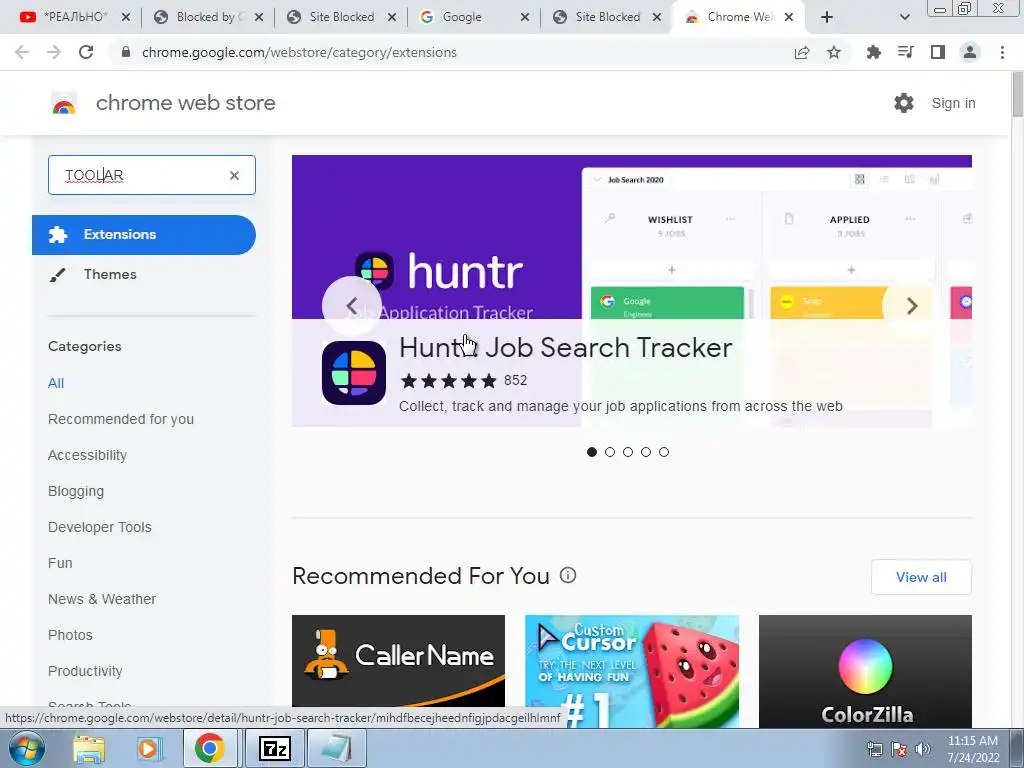Image resolution: width=1024 pixels, height=768 pixels.
Task: Click the address bar URL
Action: (299, 52)
